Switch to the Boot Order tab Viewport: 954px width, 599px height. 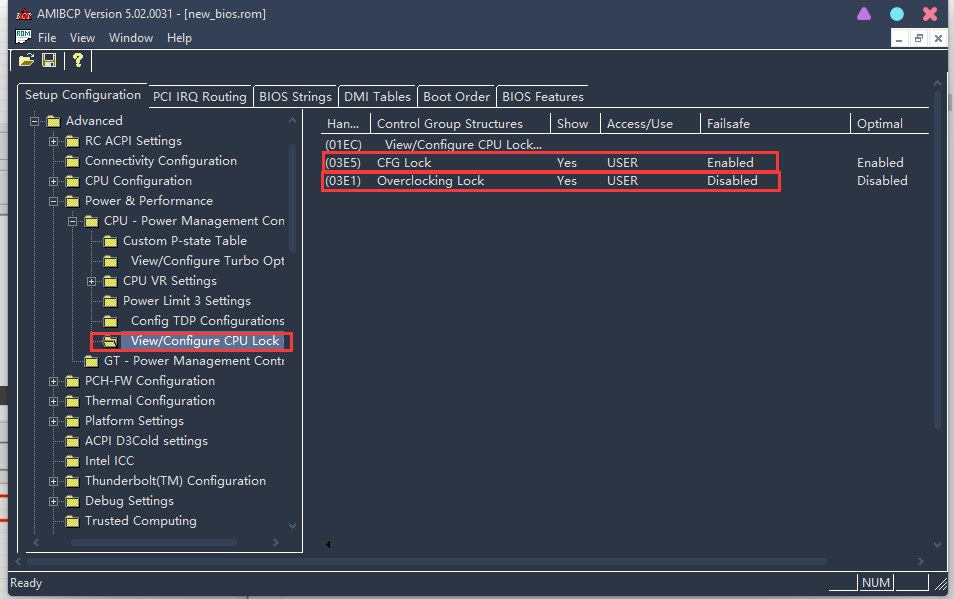click(456, 97)
